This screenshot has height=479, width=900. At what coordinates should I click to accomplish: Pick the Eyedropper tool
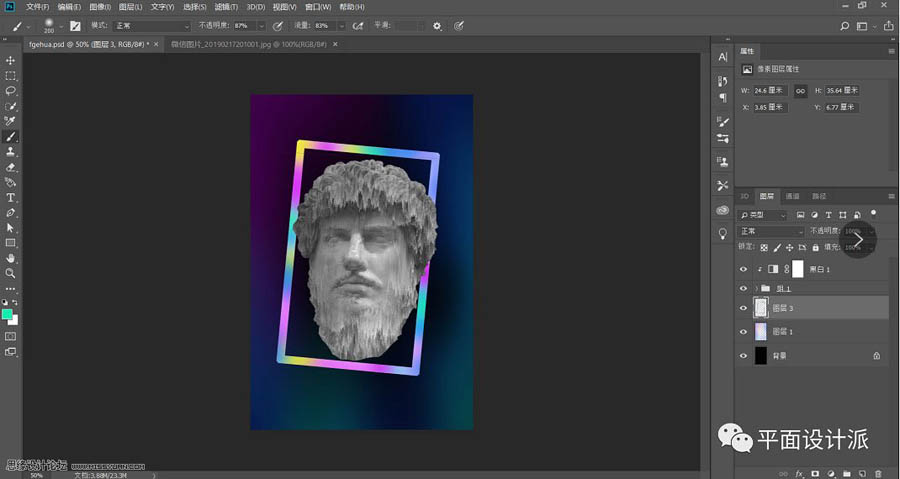click(11, 121)
